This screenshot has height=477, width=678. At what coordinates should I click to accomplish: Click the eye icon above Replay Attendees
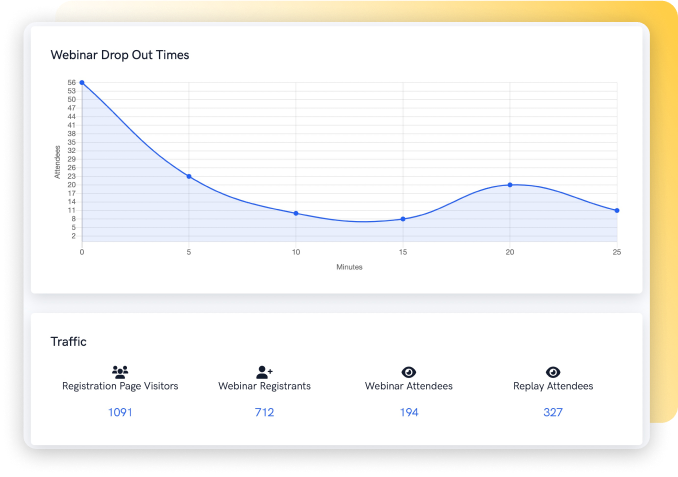click(553, 371)
